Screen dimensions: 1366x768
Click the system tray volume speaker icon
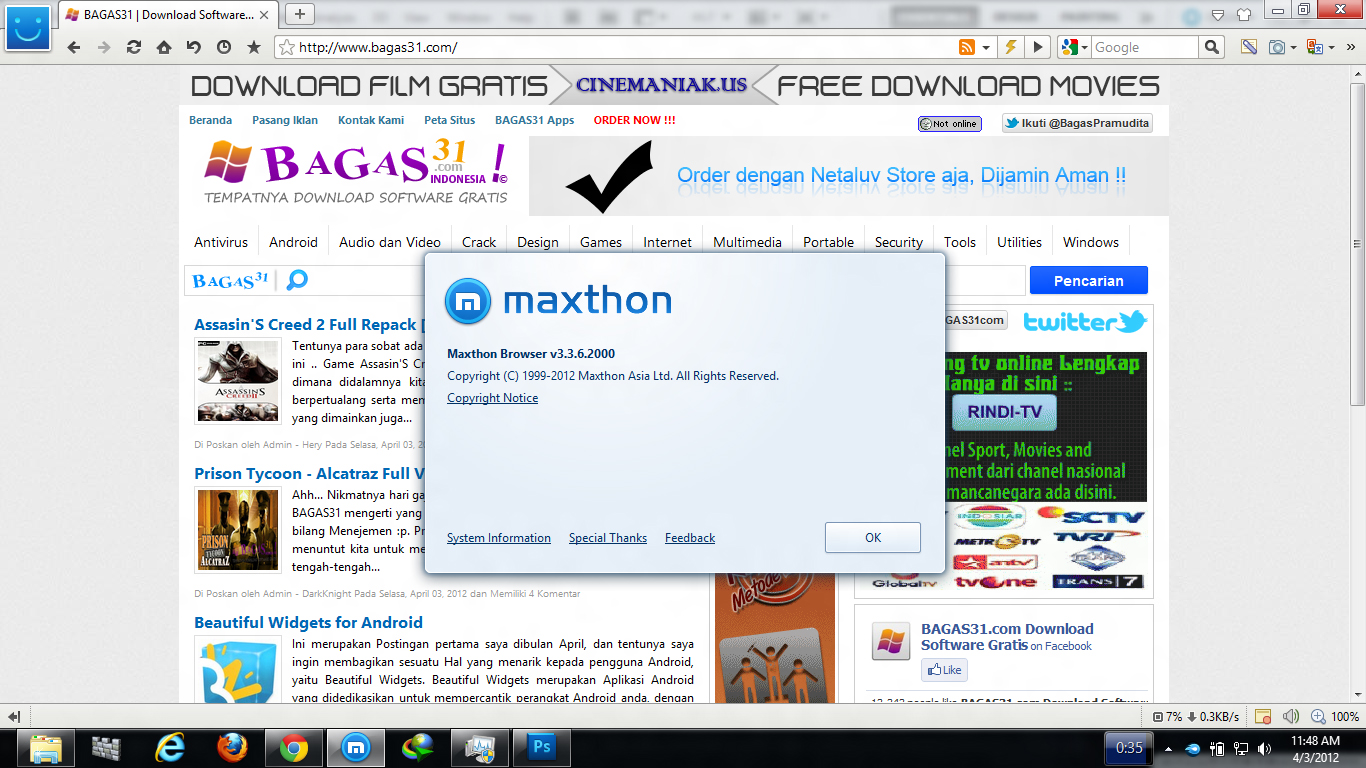coord(1265,748)
